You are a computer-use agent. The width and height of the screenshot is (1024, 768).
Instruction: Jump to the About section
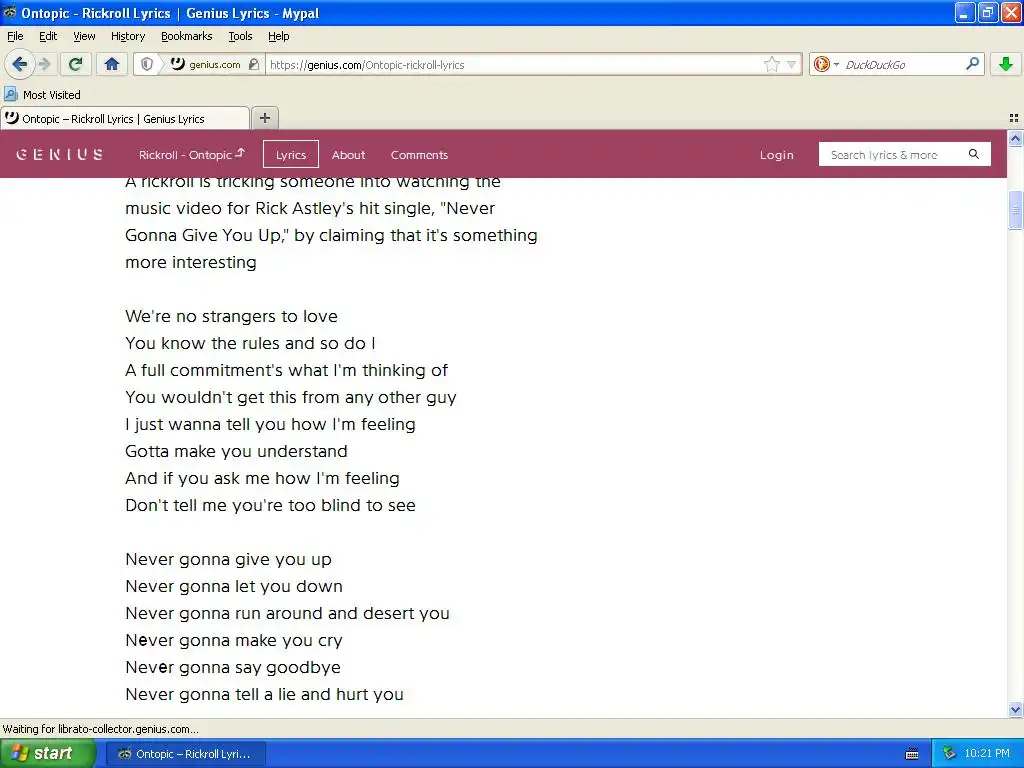click(348, 155)
